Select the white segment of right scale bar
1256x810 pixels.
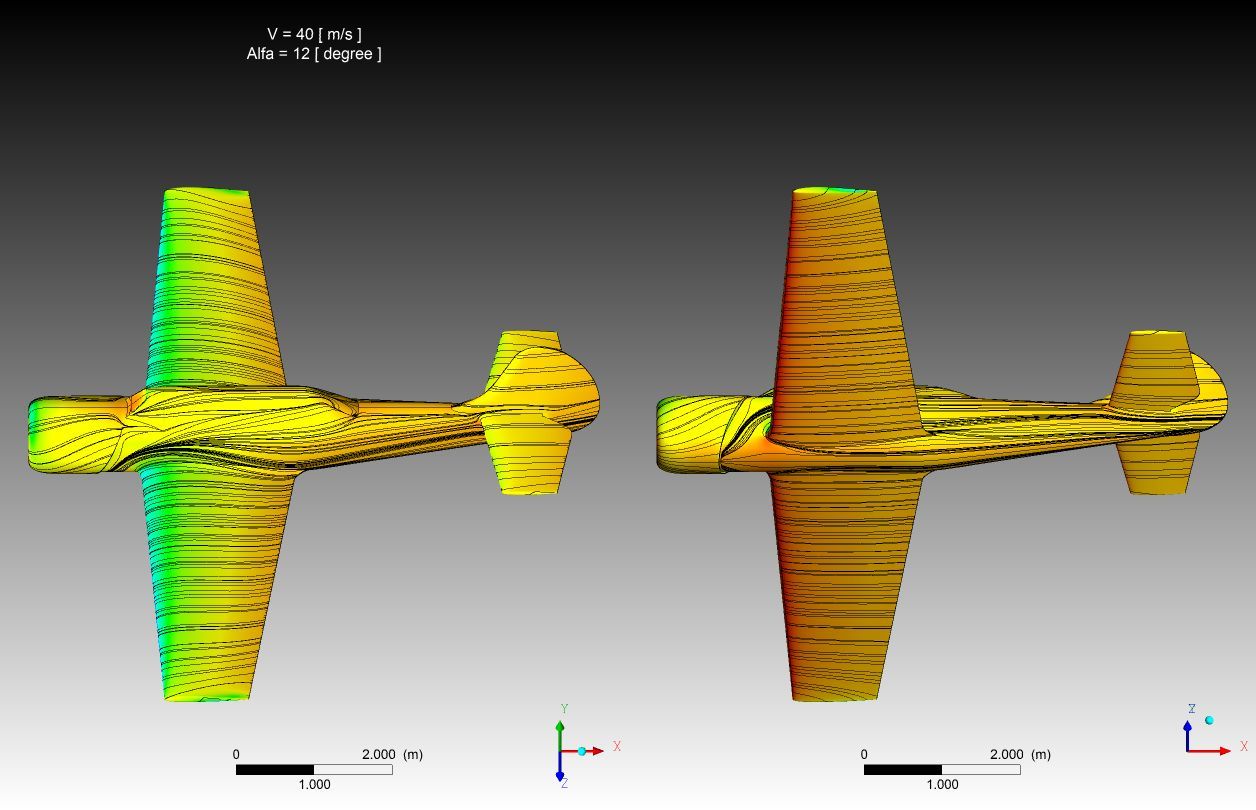[x=980, y=770]
